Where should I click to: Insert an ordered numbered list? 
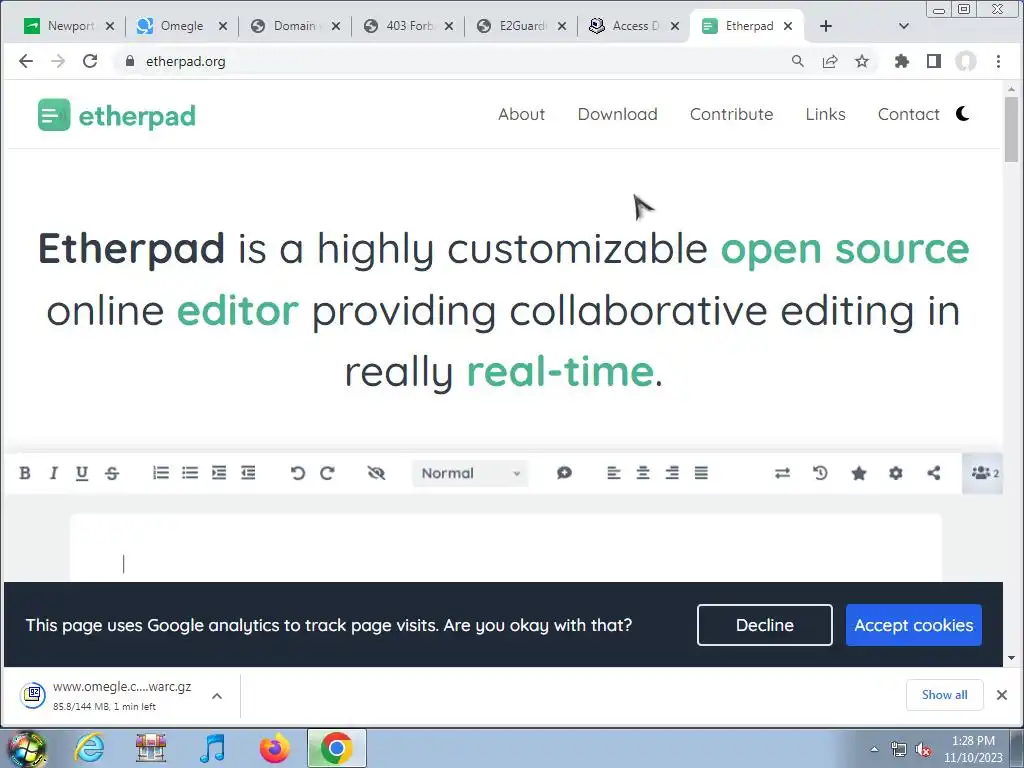(x=161, y=473)
